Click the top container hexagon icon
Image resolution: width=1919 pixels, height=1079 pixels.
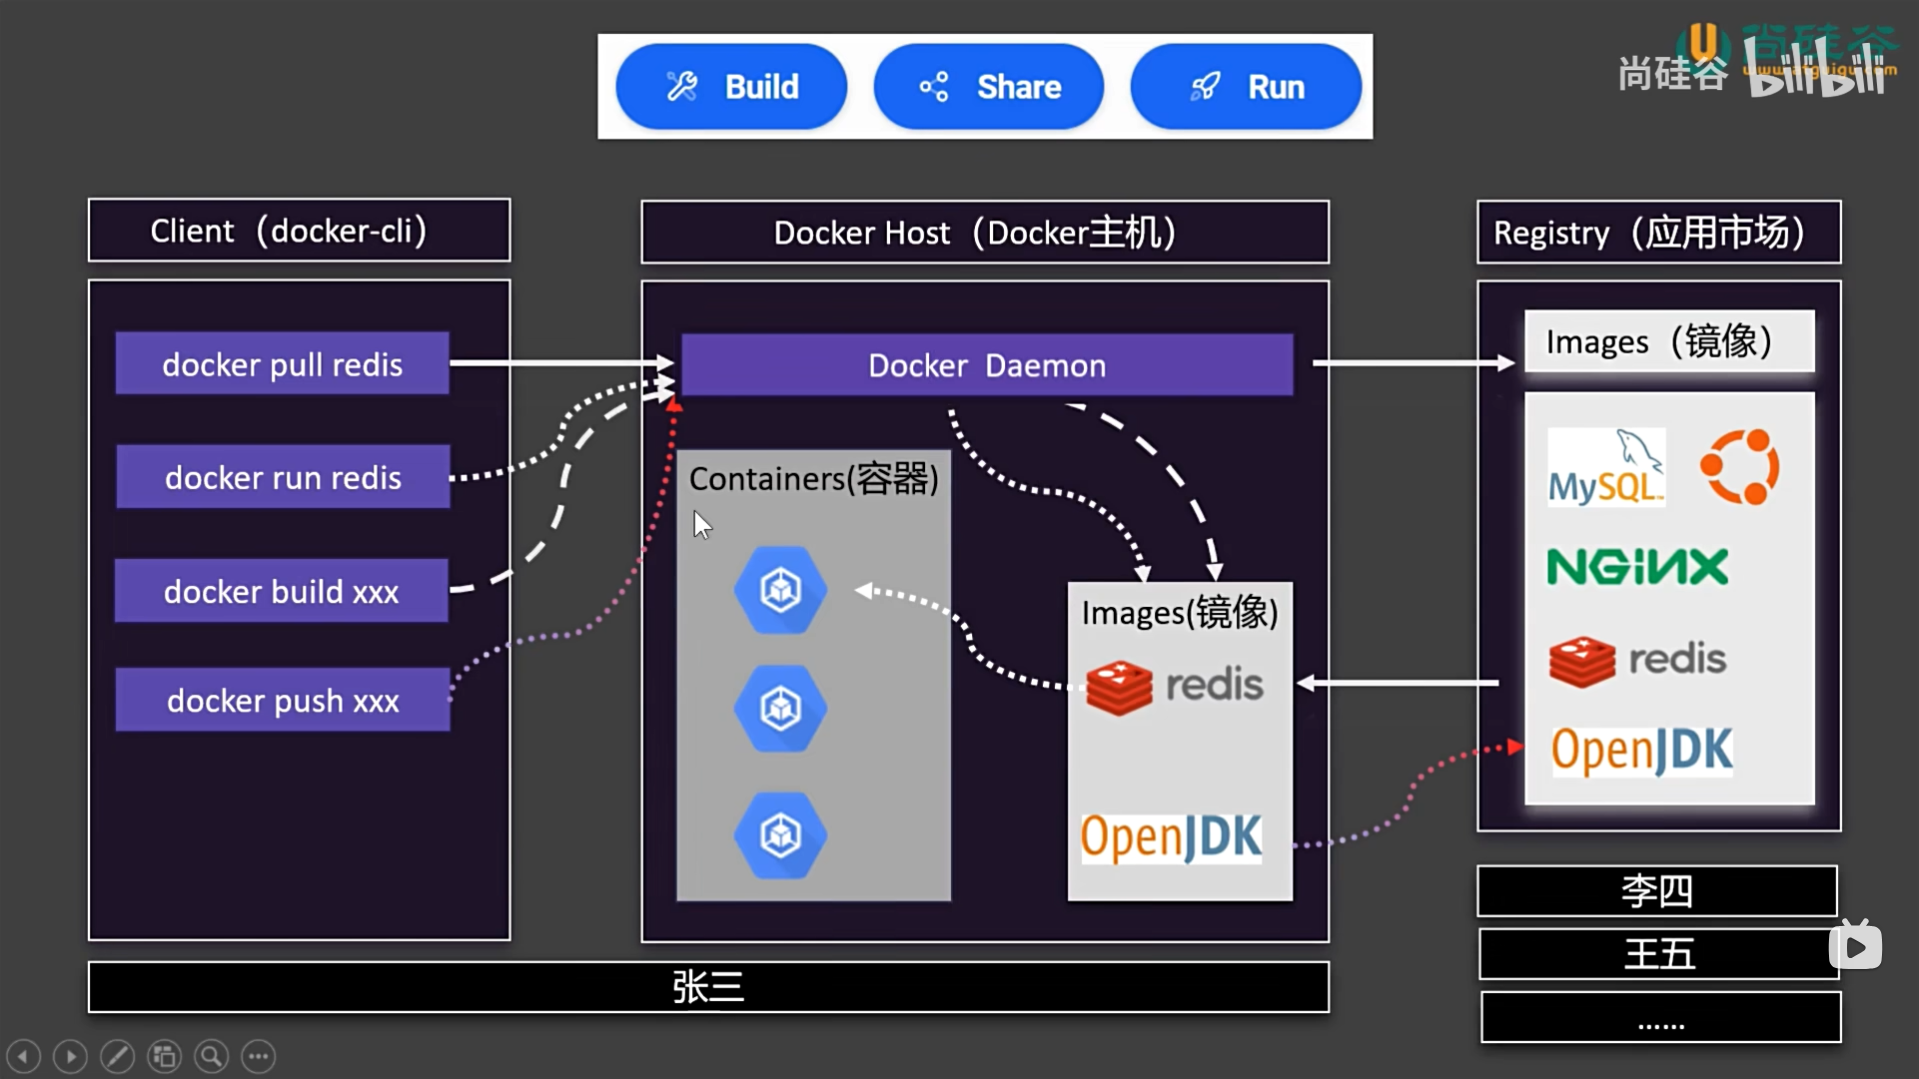click(779, 590)
